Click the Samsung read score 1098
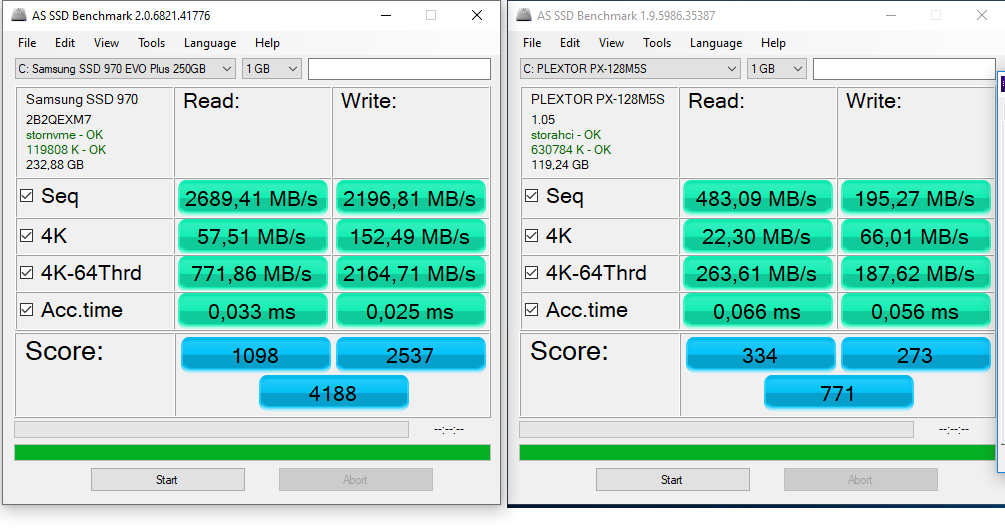The height and width of the screenshot is (531, 1005). pos(256,355)
